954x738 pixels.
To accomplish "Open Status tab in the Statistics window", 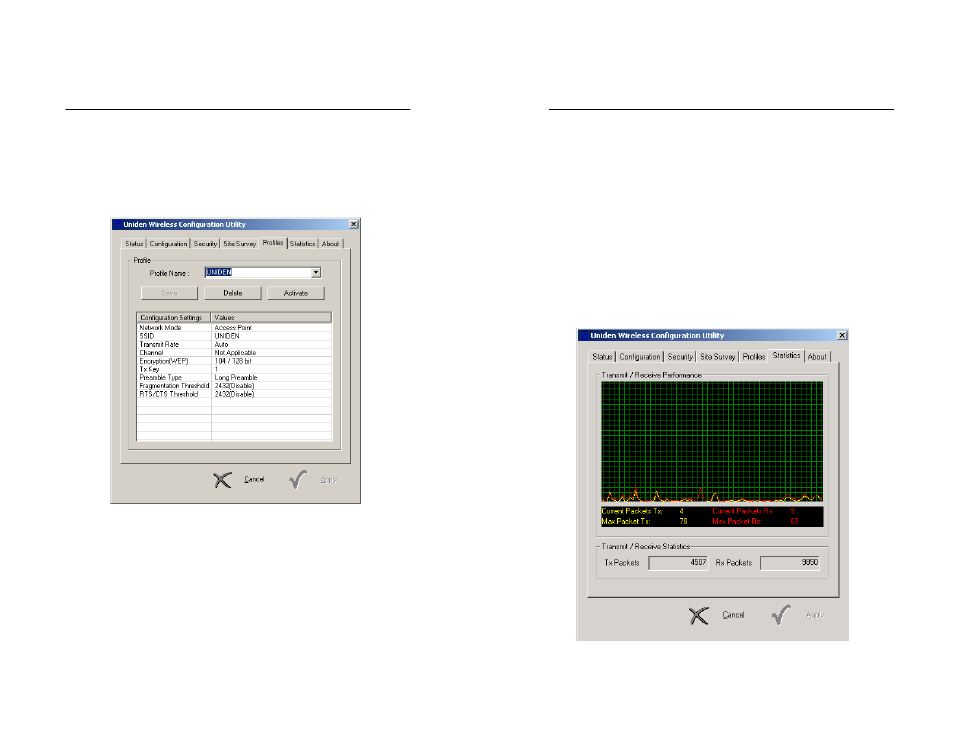I will (602, 357).
